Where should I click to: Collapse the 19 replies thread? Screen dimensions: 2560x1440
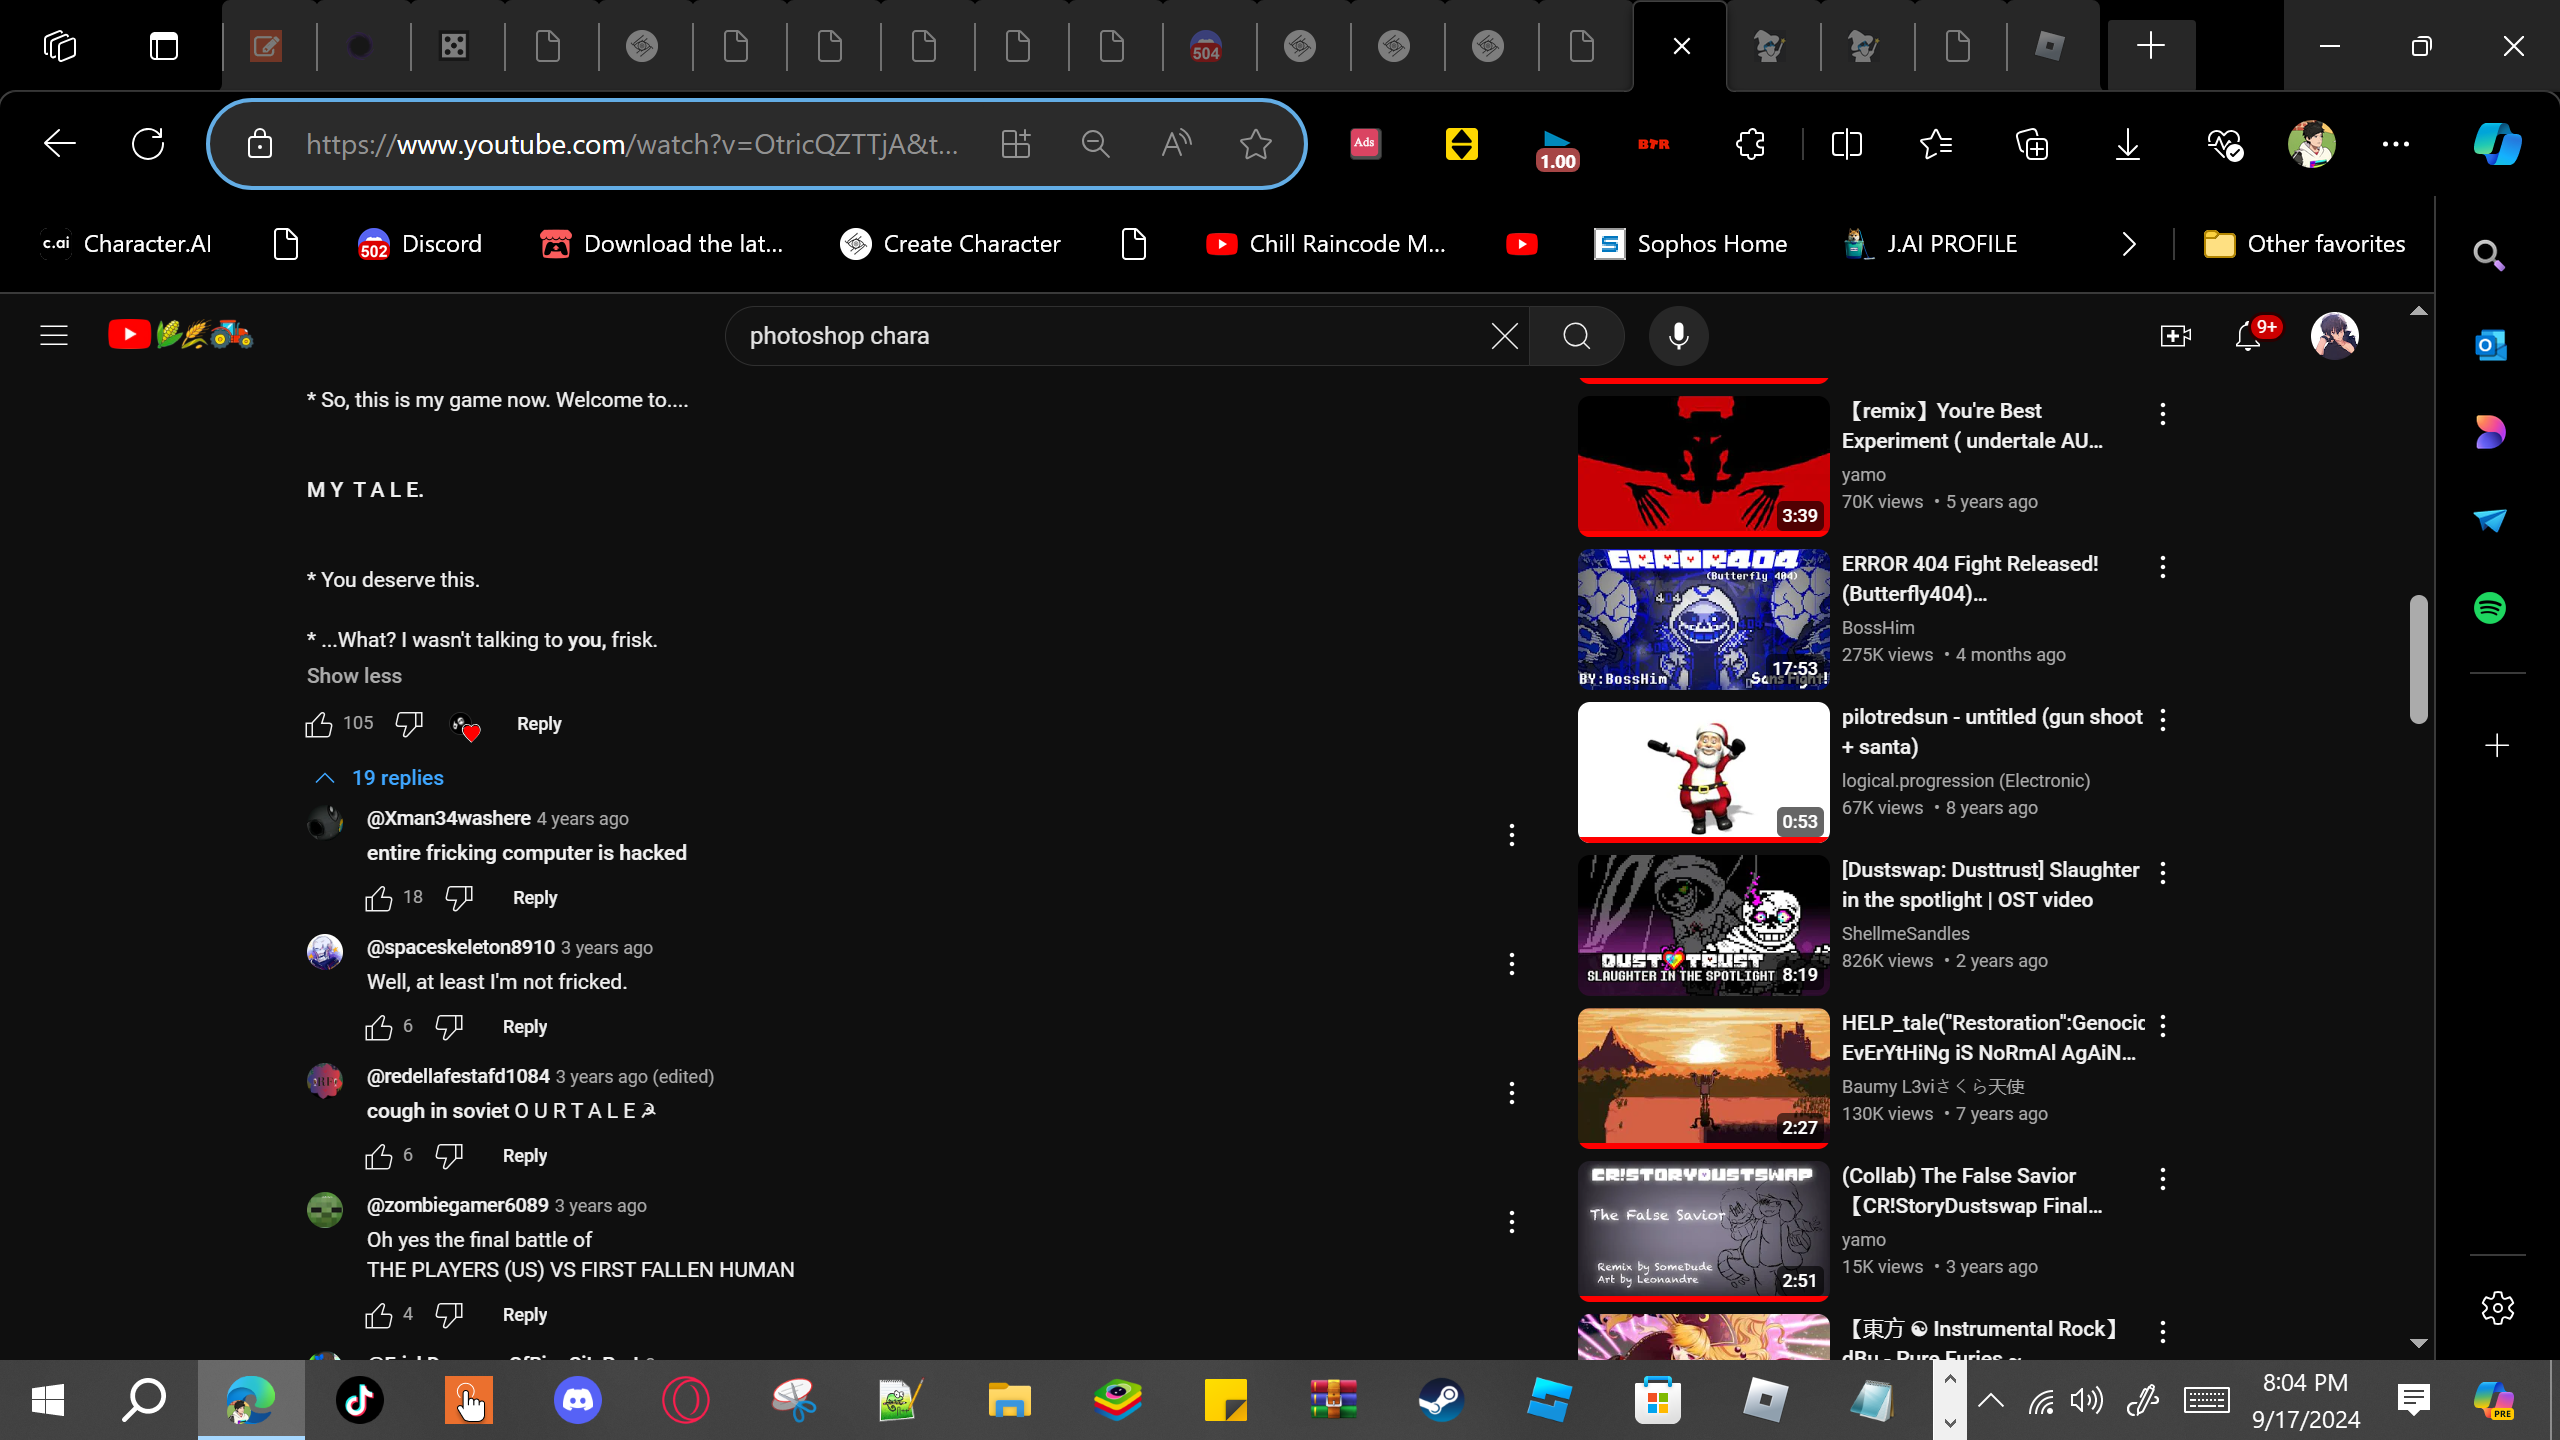(x=380, y=778)
